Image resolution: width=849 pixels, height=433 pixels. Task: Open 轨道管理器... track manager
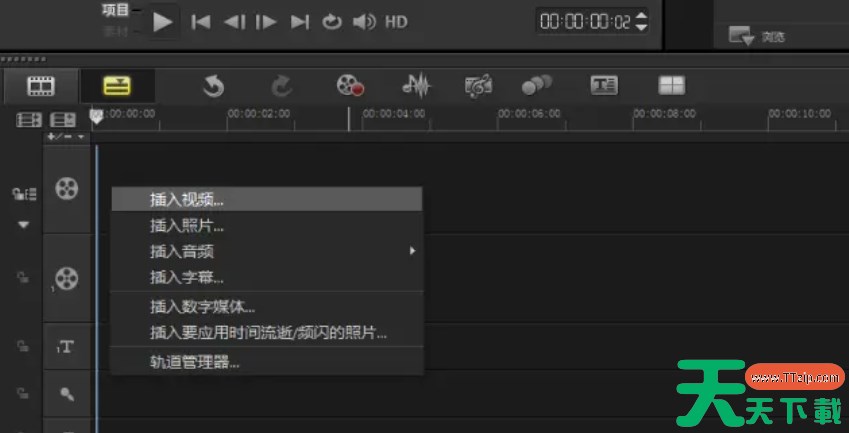point(266,362)
